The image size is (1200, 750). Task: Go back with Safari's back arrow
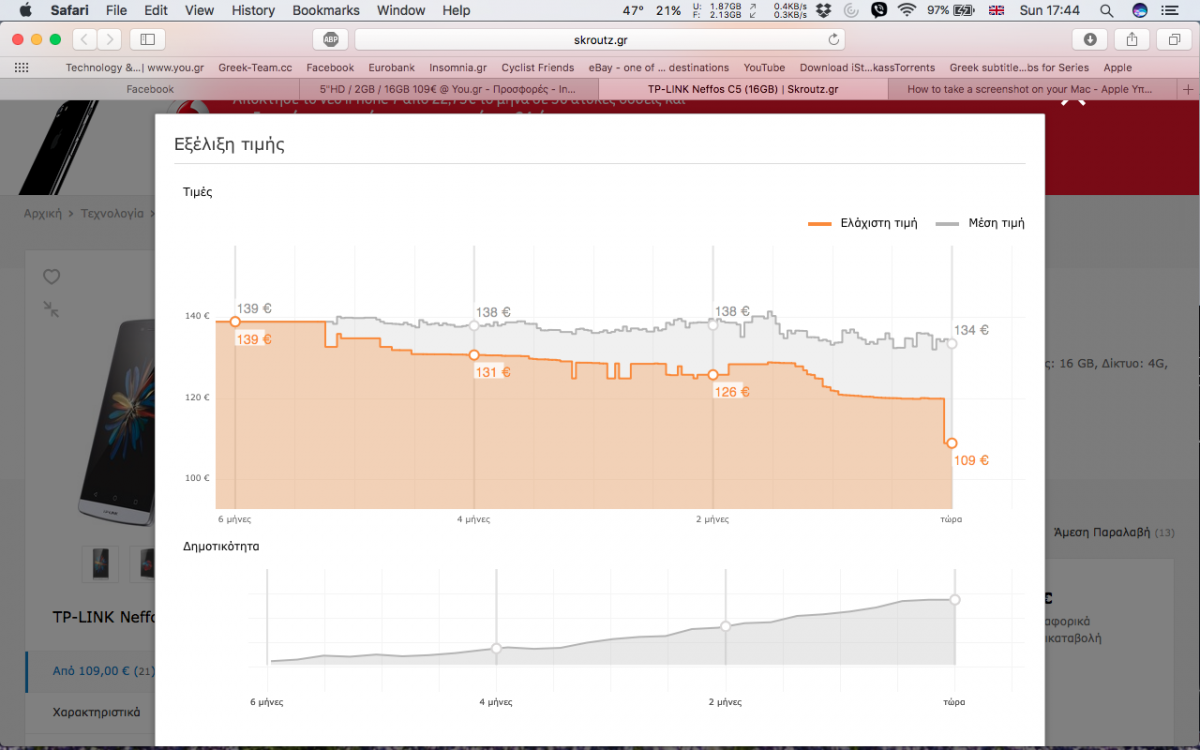(x=85, y=39)
